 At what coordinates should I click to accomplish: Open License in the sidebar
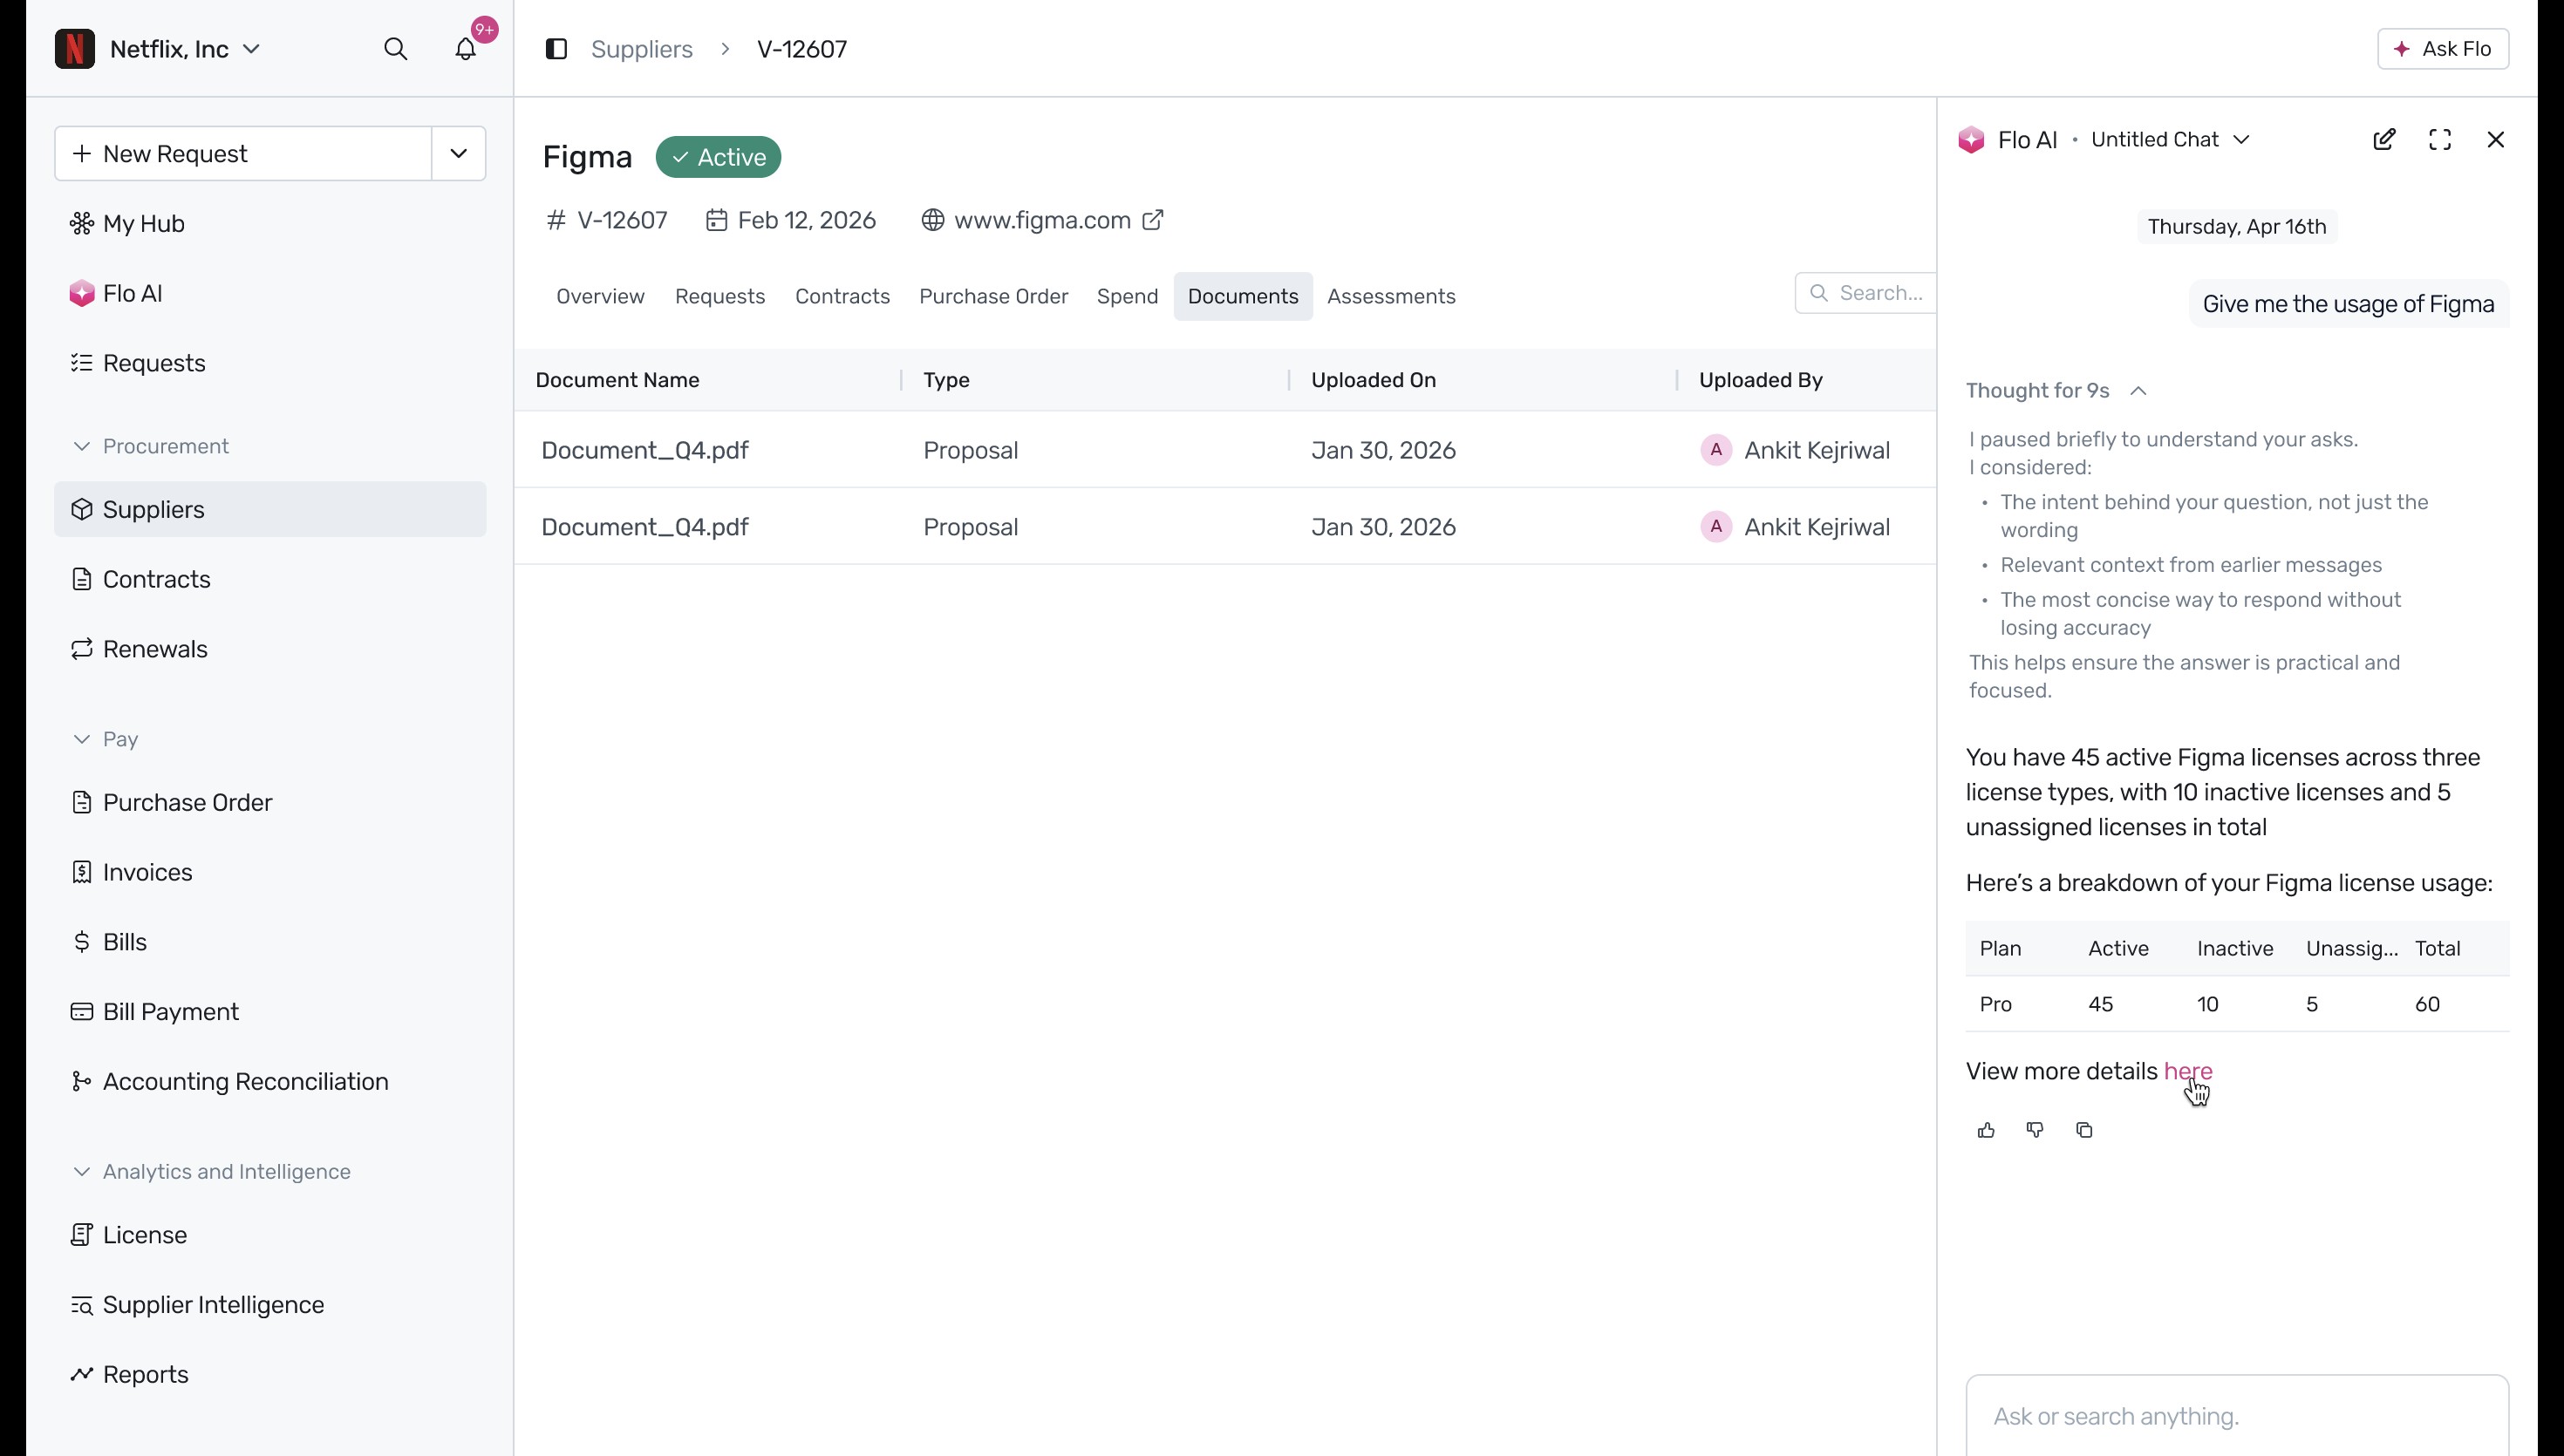[270, 1235]
